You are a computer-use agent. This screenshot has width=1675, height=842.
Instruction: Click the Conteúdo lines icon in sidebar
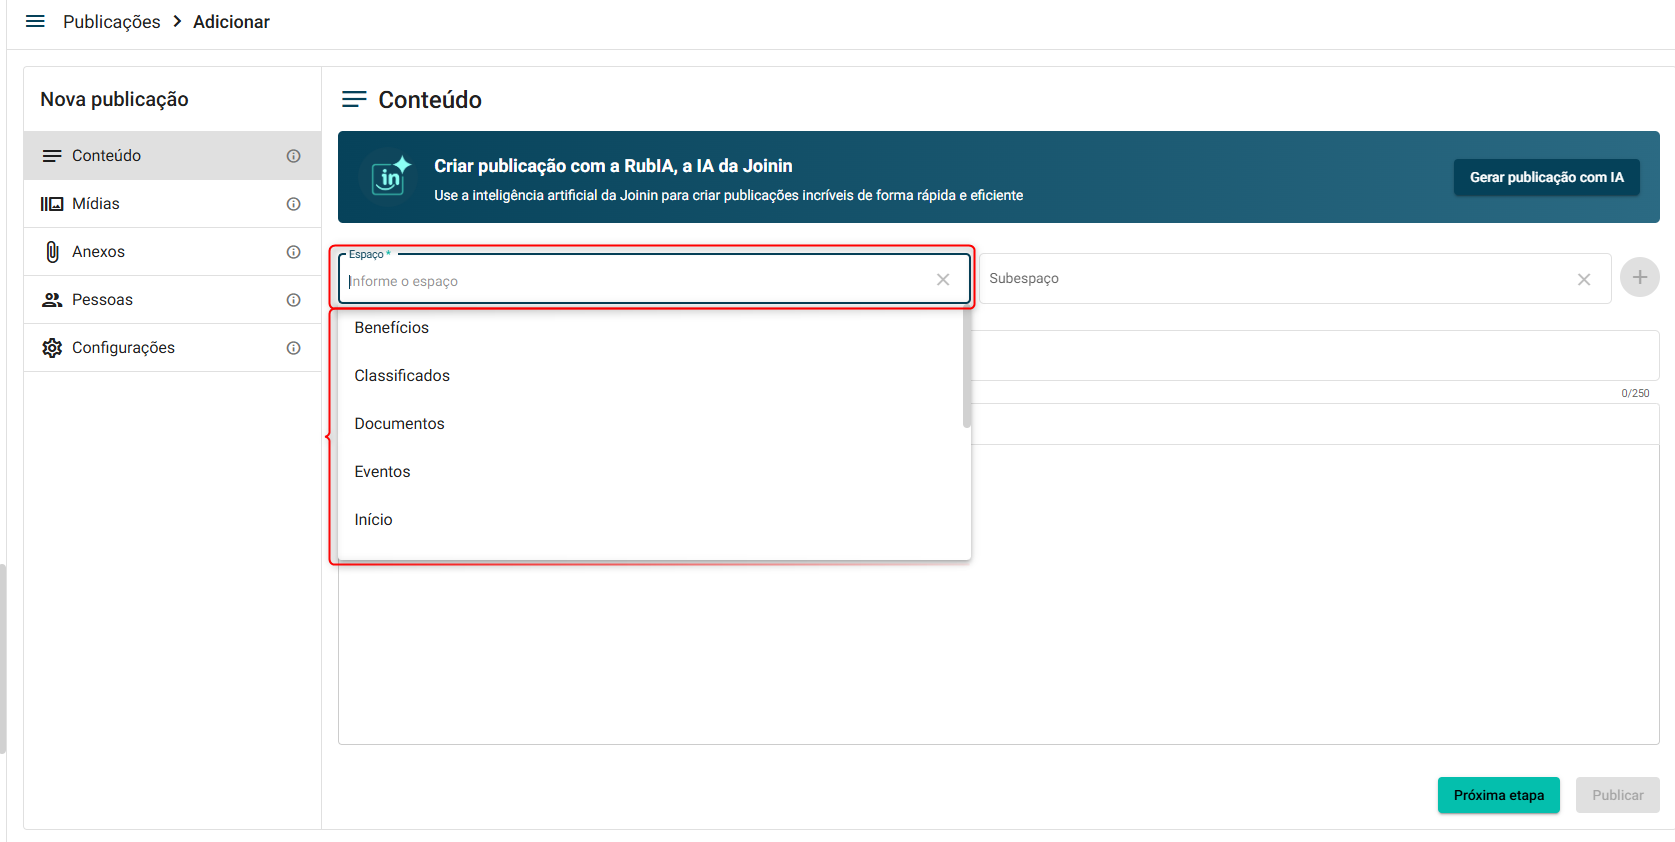(x=52, y=156)
